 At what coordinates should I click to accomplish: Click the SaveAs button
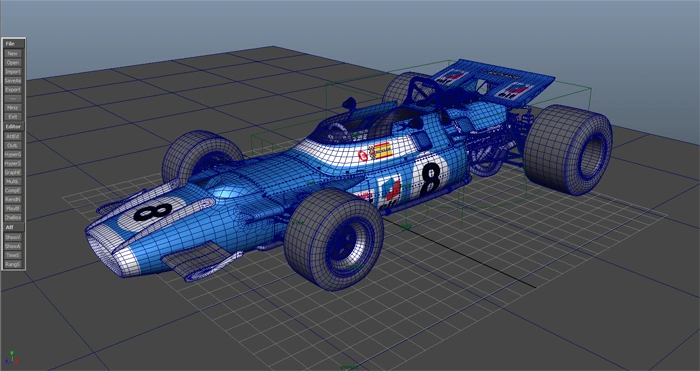(x=13, y=81)
